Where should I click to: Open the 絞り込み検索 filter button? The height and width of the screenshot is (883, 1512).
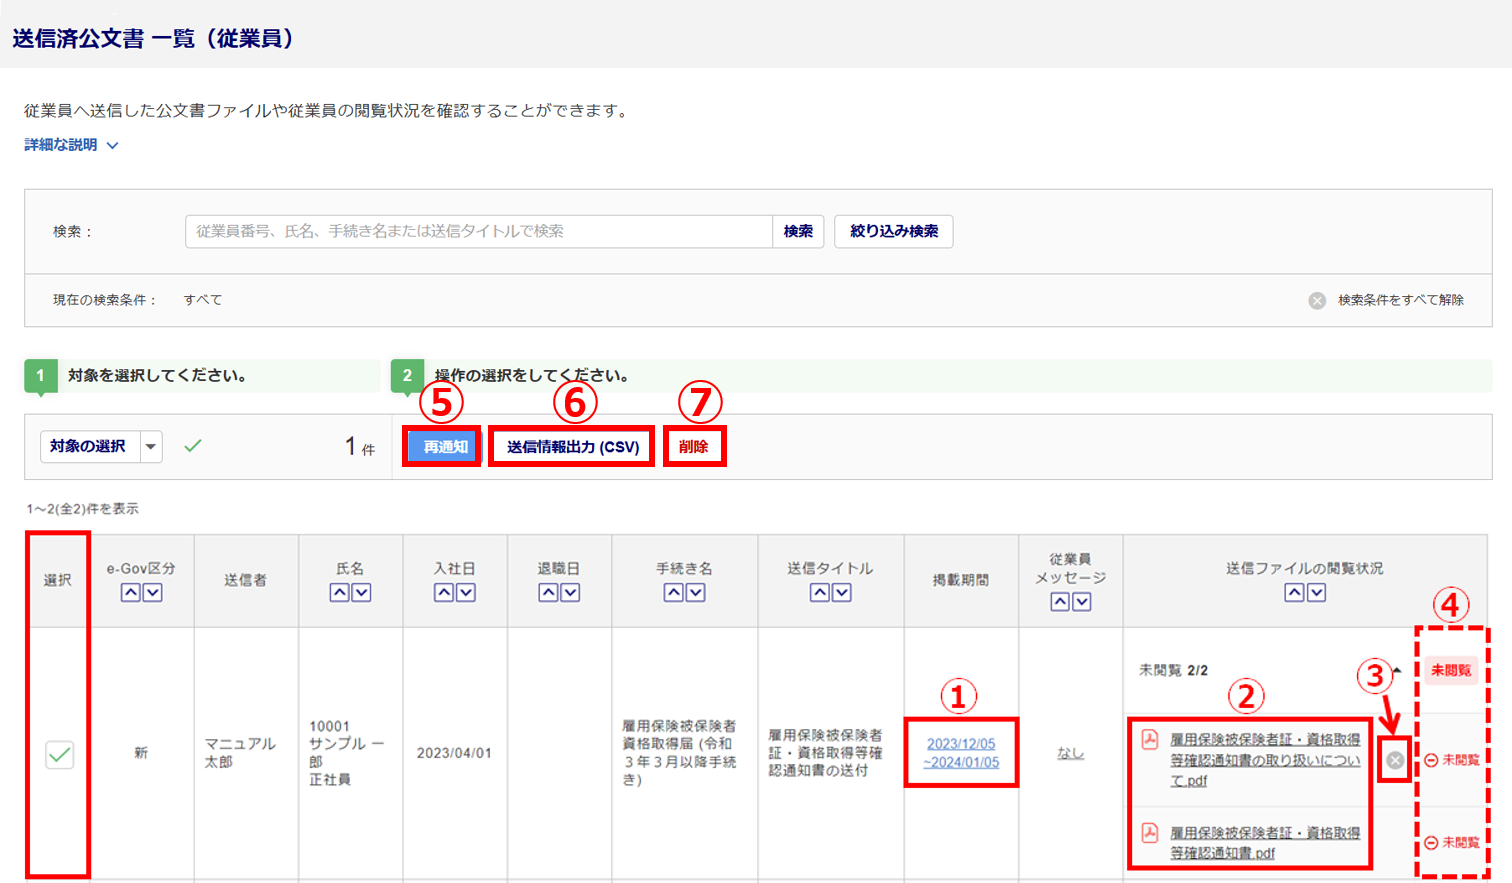893,231
